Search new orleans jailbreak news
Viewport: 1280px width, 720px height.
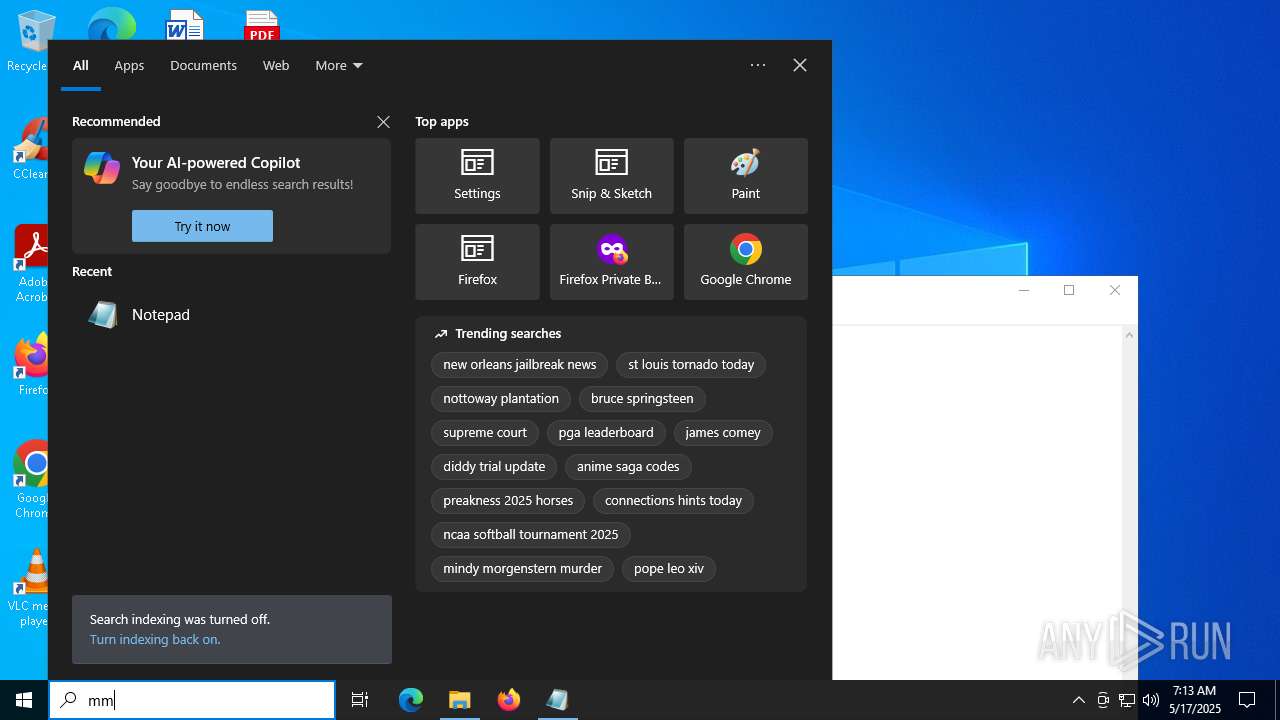(x=519, y=365)
